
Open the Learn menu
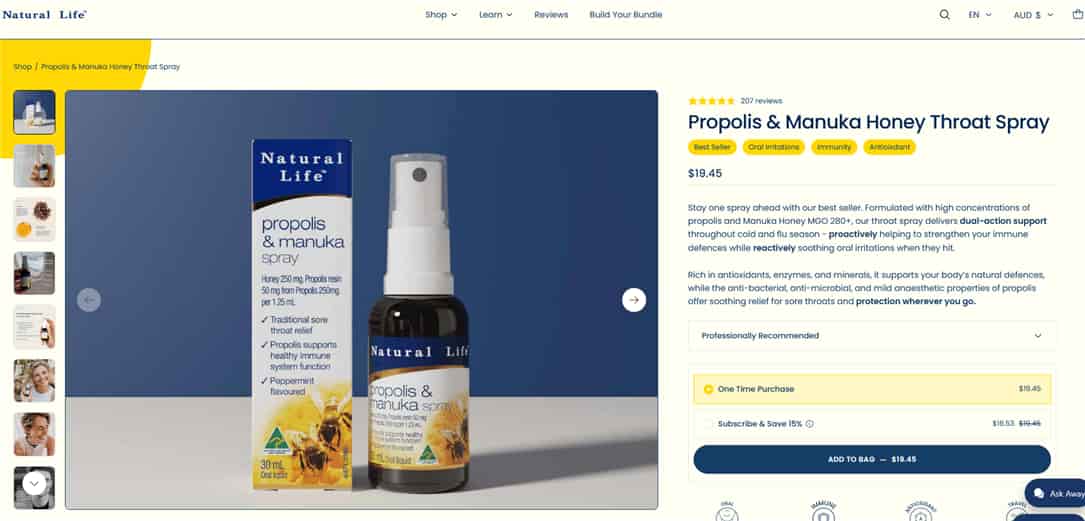[495, 15]
